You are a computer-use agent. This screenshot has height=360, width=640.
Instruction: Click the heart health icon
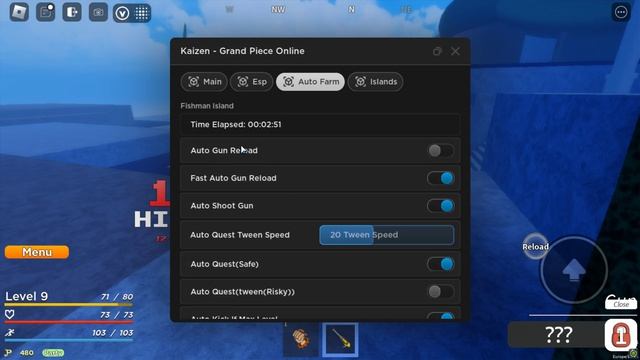[x=9, y=314]
